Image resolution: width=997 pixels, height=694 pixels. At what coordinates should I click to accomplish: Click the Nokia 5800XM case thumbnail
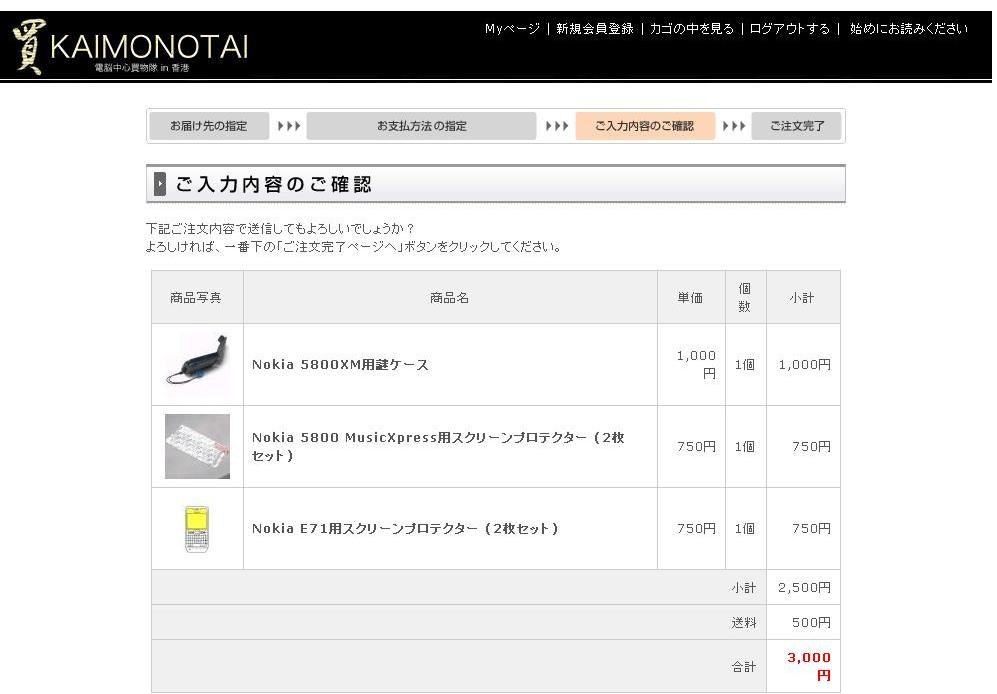[x=197, y=364]
